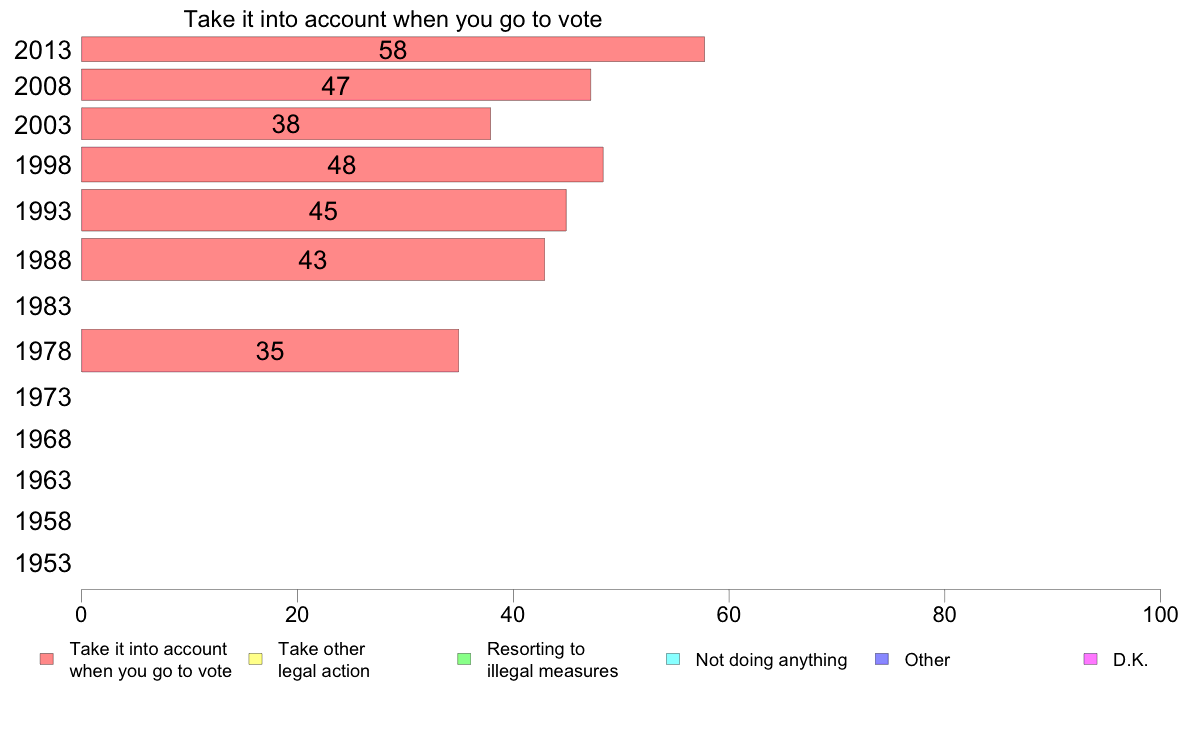Click the 1988 bar showing 43

pos(313,259)
